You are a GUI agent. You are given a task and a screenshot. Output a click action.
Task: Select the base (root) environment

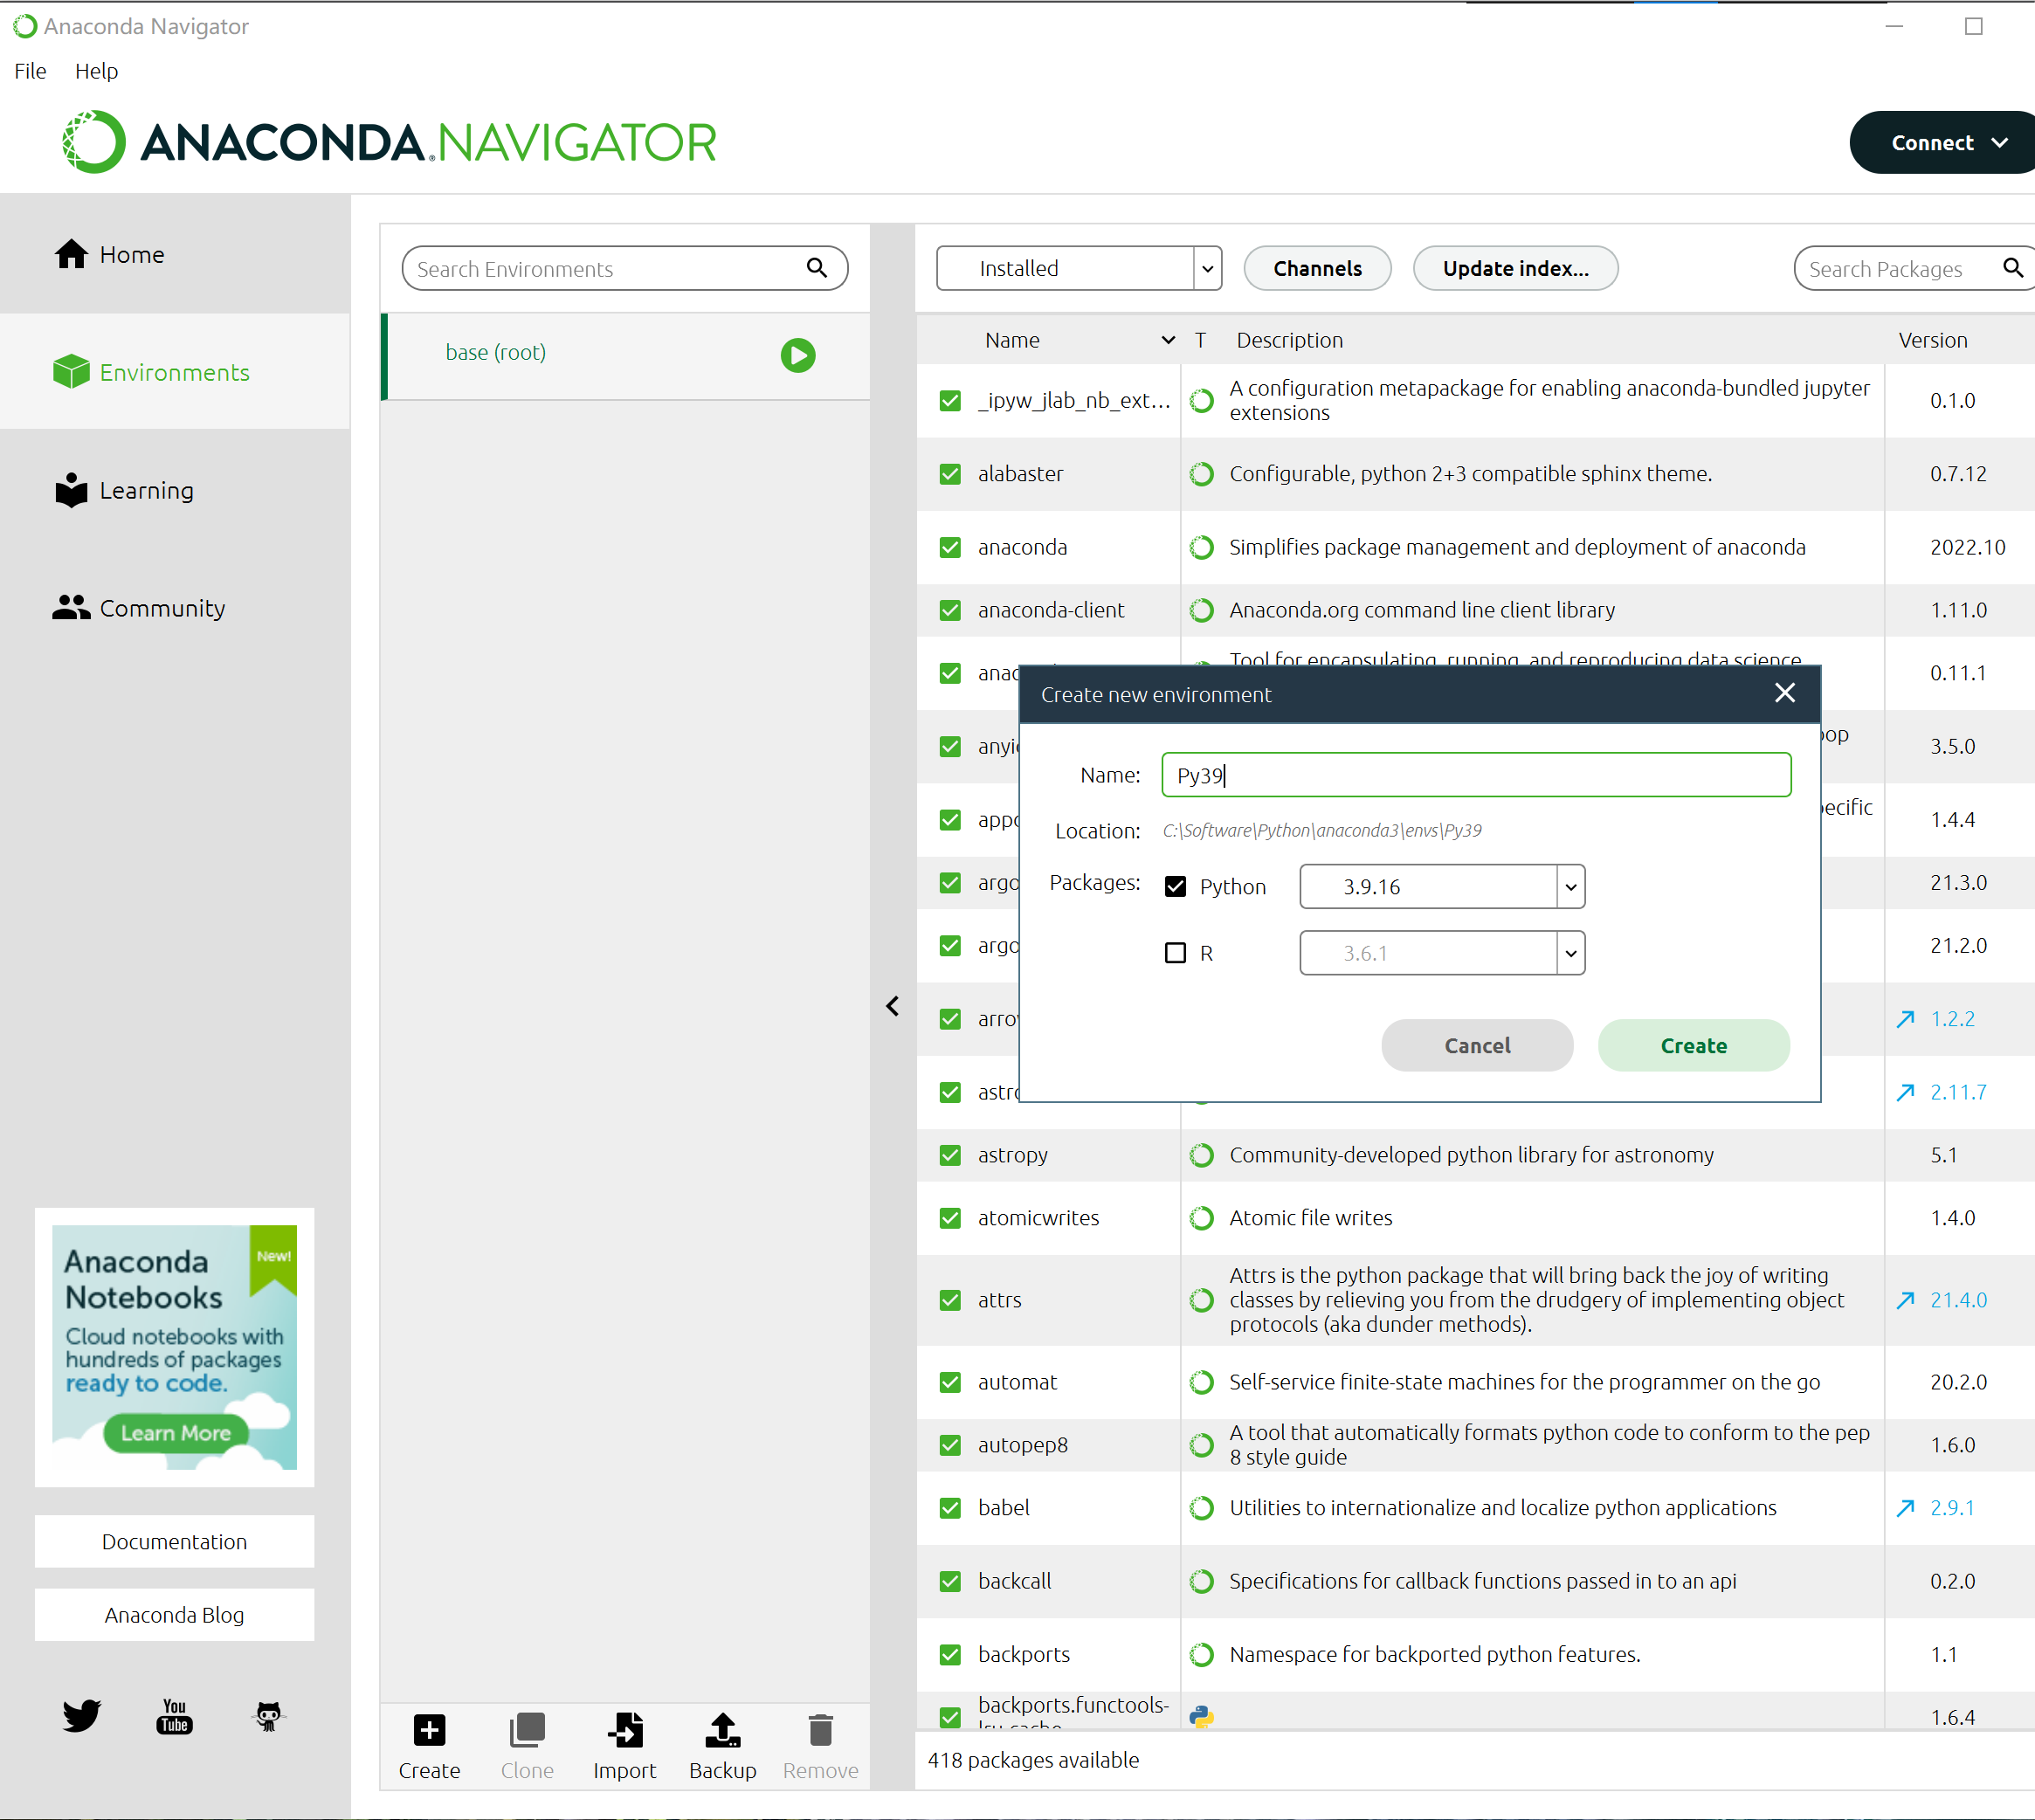[627, 355]
